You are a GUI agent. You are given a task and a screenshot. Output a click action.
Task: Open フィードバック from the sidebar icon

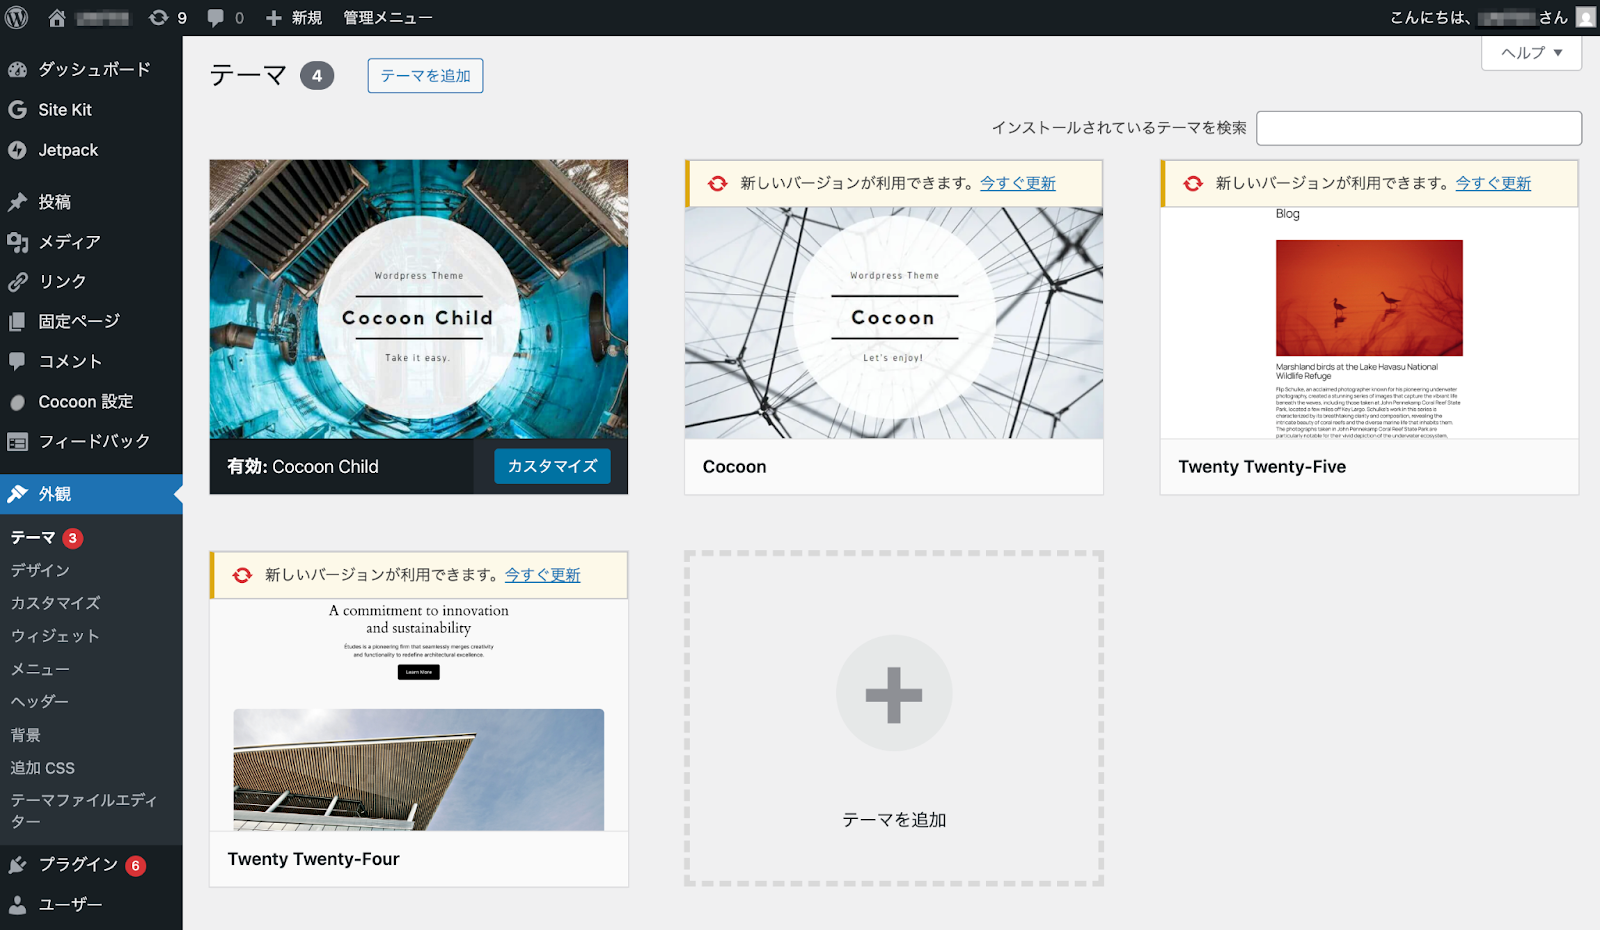[x=17, y=440]
